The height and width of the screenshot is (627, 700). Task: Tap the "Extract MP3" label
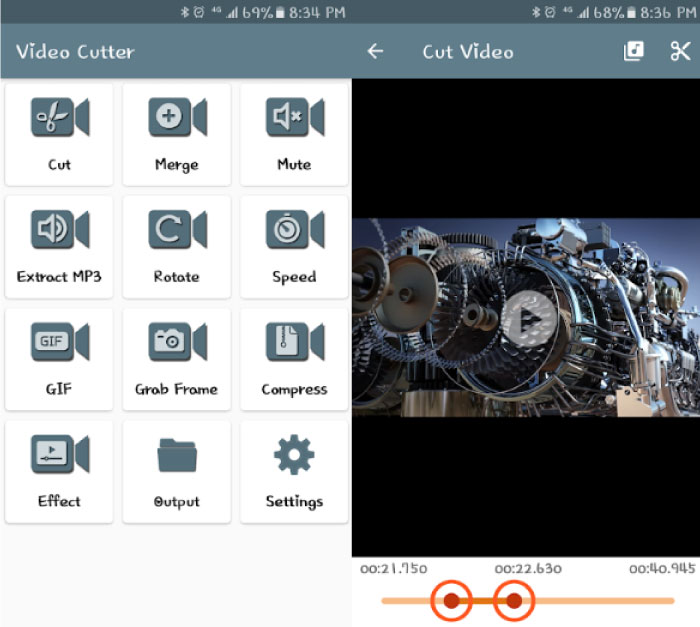[x=59, y=277]
